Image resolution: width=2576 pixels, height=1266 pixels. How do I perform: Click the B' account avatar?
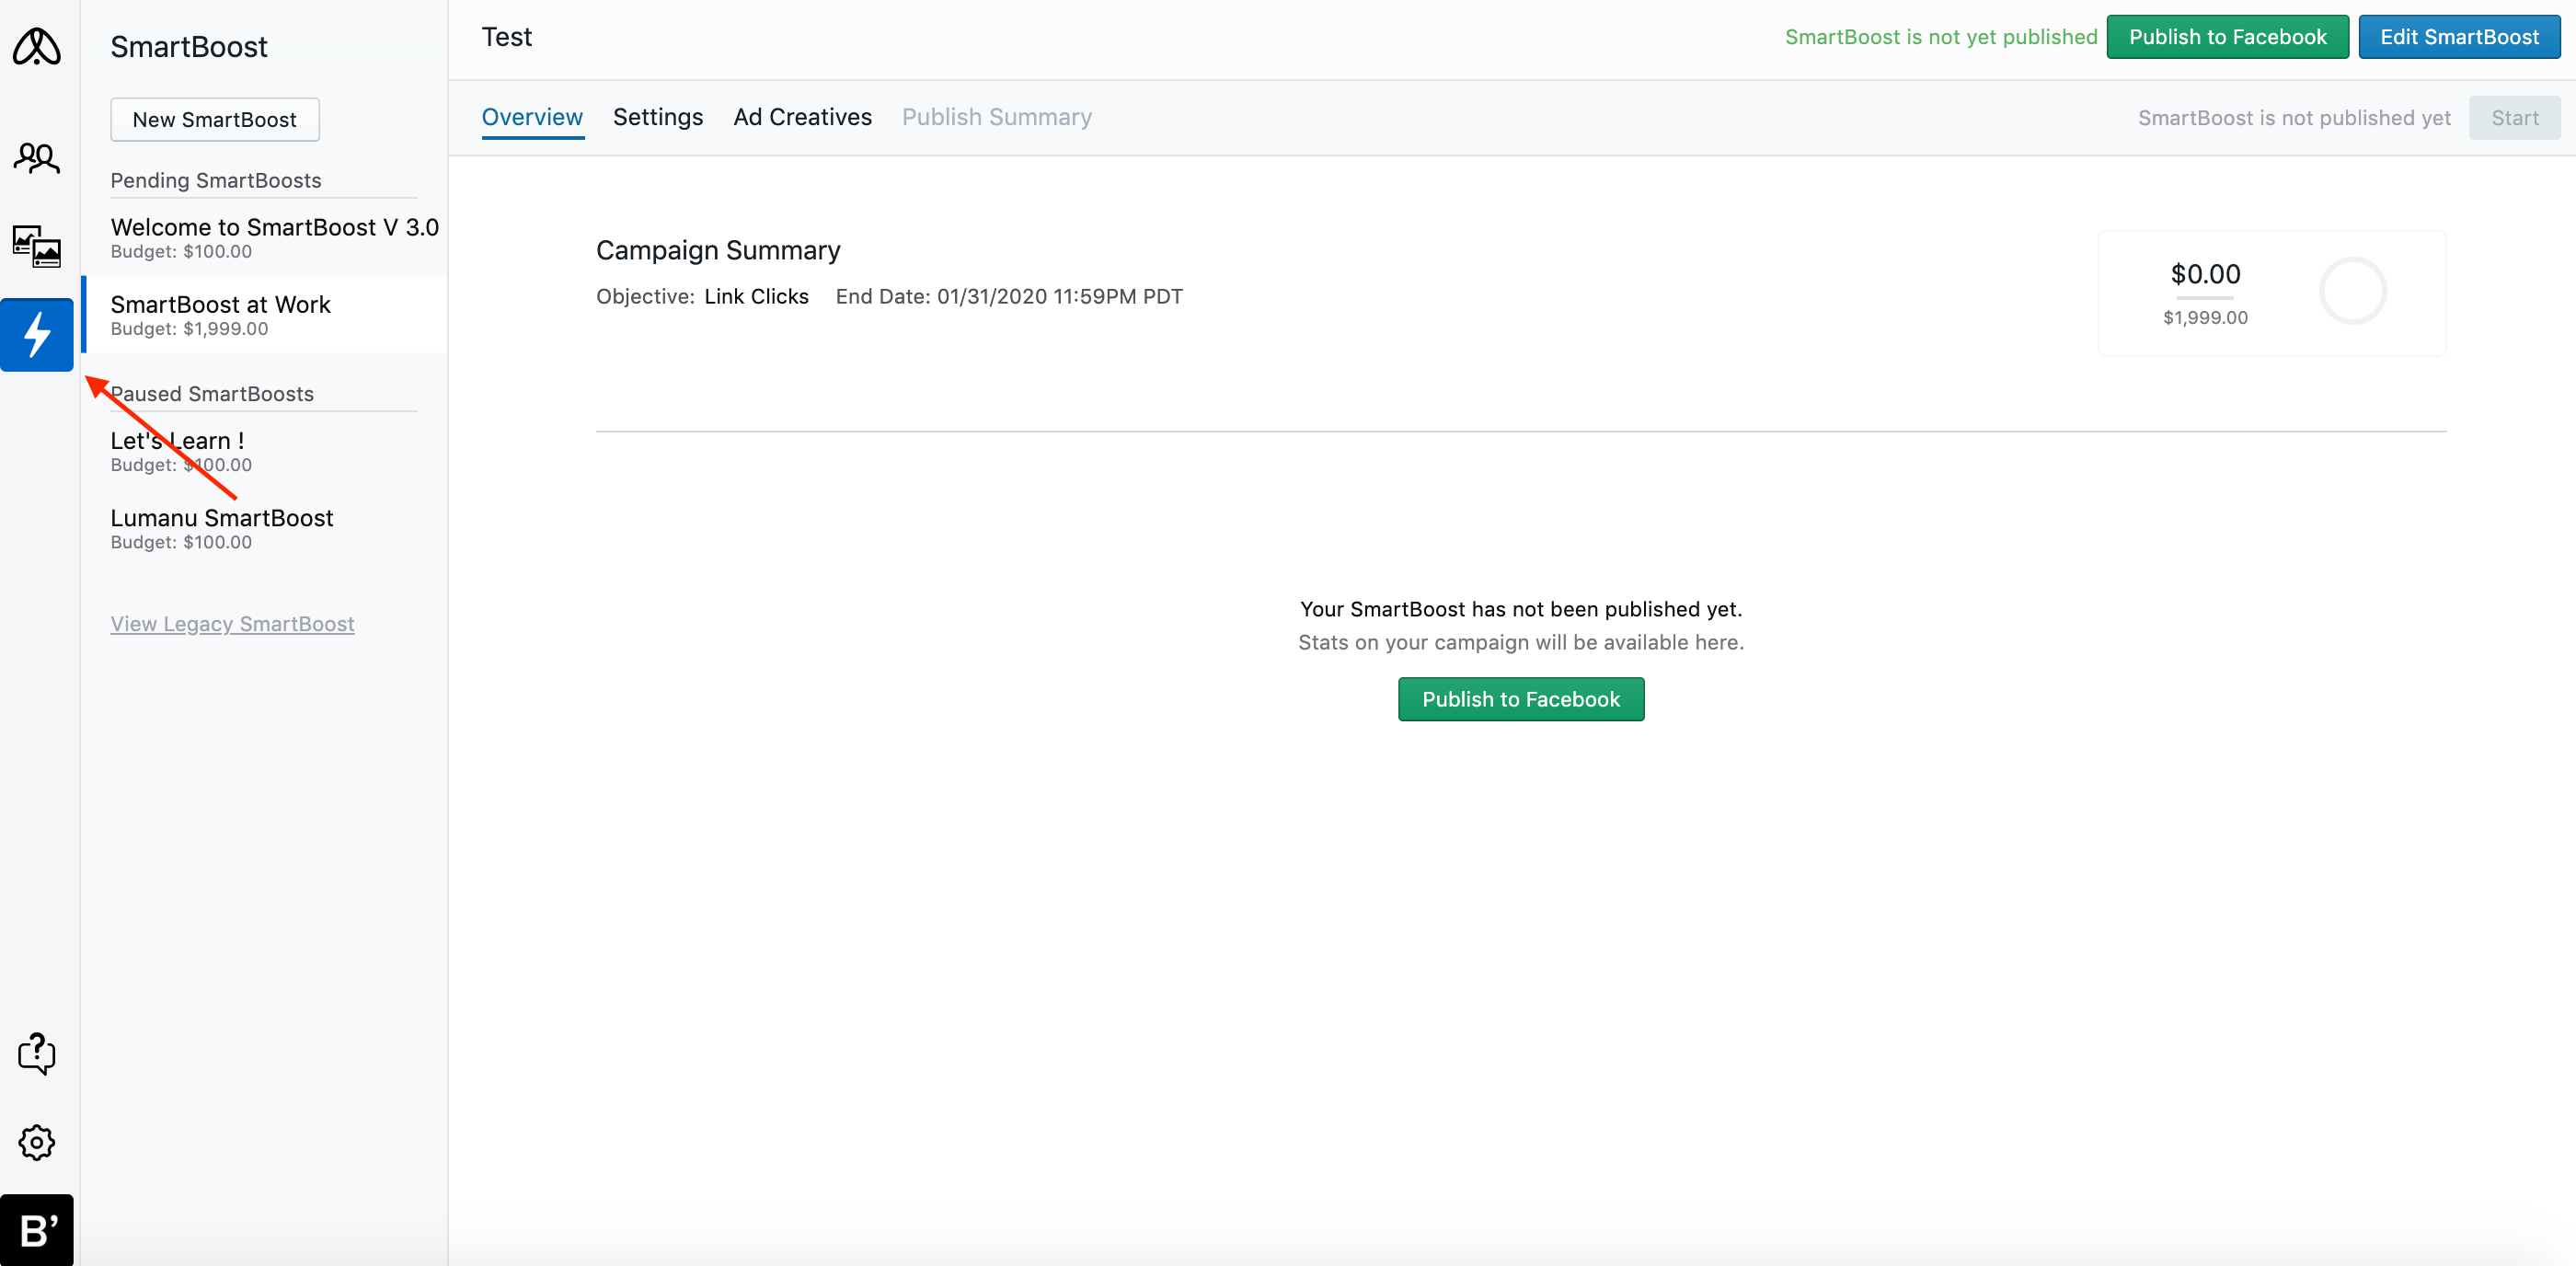tap(37, 1230)
